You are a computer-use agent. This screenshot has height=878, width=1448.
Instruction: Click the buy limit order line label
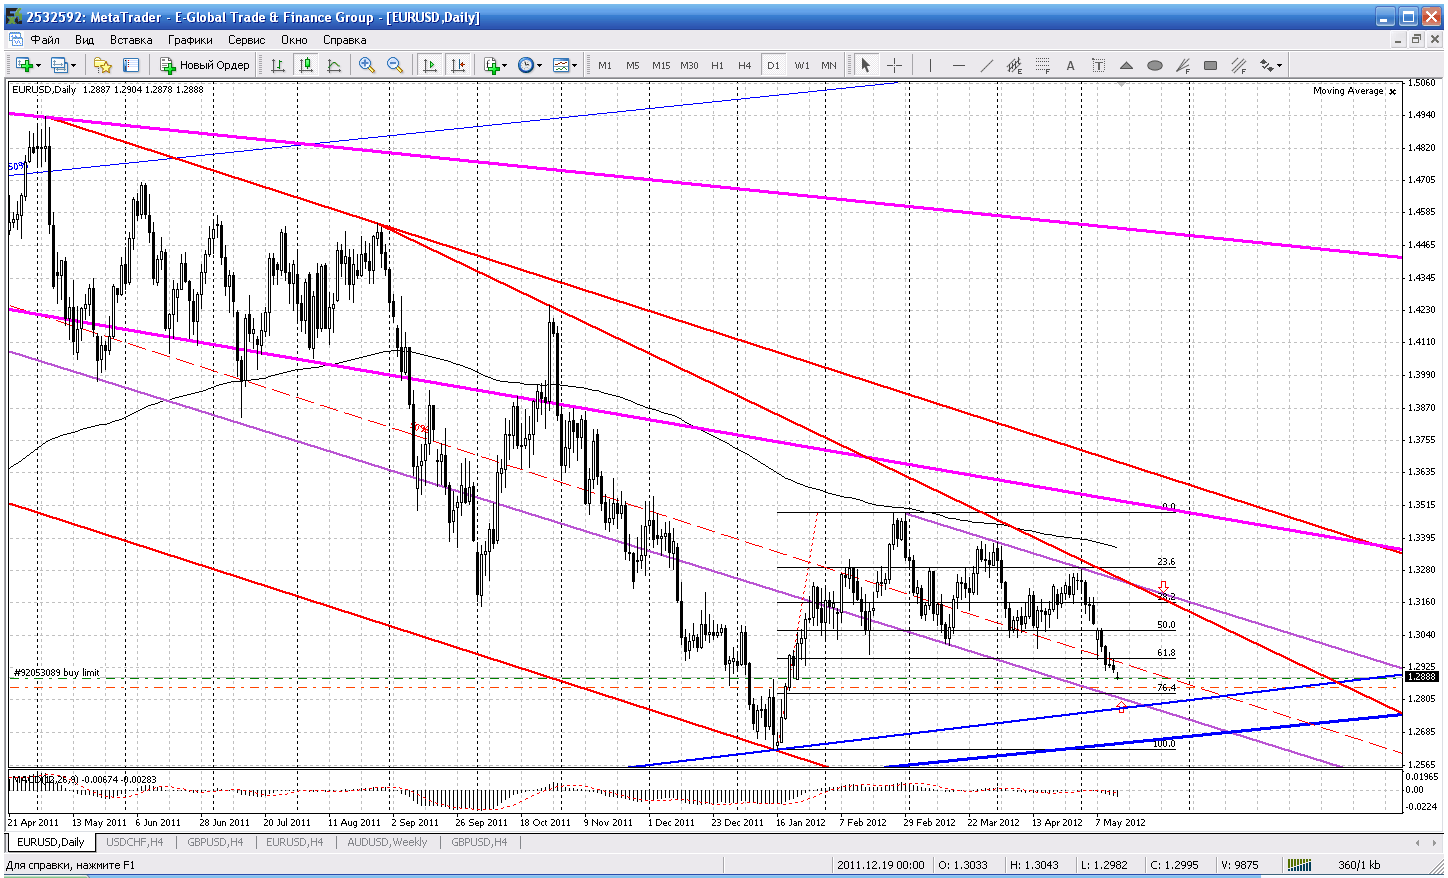pyautogui.click(x=56, y=673)
